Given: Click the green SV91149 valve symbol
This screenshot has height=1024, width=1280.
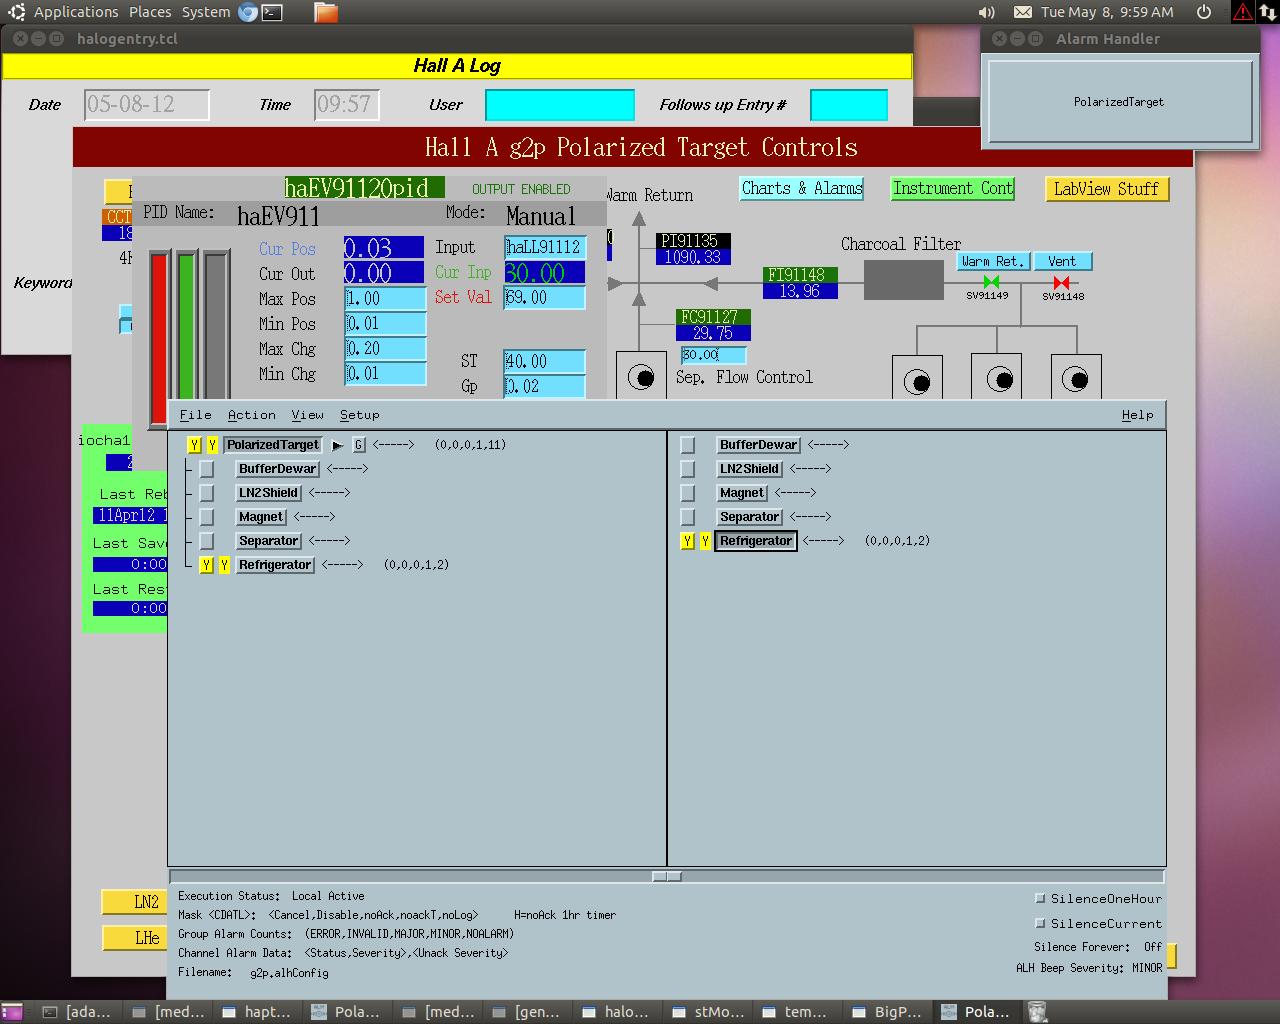Looking at the screenshot, I should tap(991, 282).
